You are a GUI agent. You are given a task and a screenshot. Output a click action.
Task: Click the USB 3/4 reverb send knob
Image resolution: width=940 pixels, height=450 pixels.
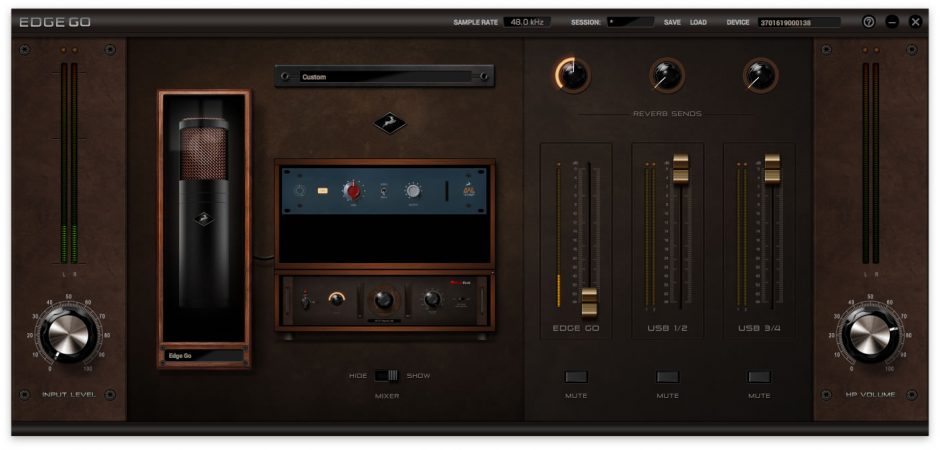[x=760, y=75]
